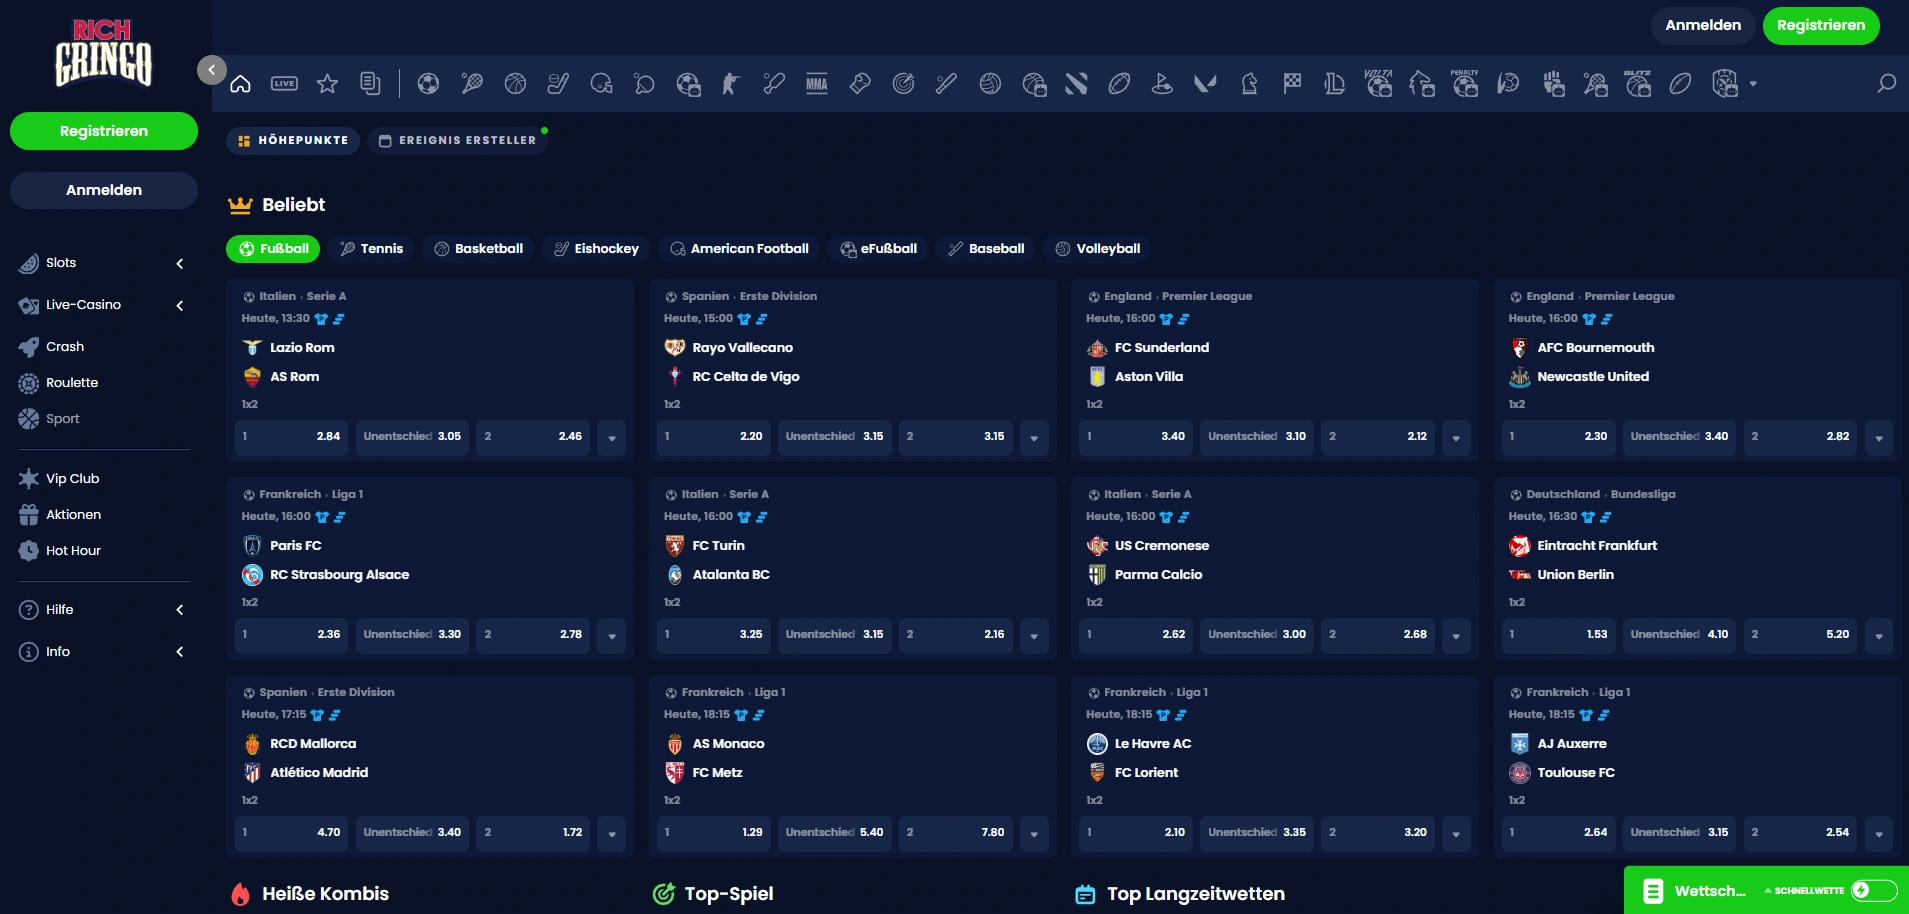Expand the Hilfe sidebar section
Image resolution: width=1909 pixels, height=914 pixels.
tap(180, 610)
